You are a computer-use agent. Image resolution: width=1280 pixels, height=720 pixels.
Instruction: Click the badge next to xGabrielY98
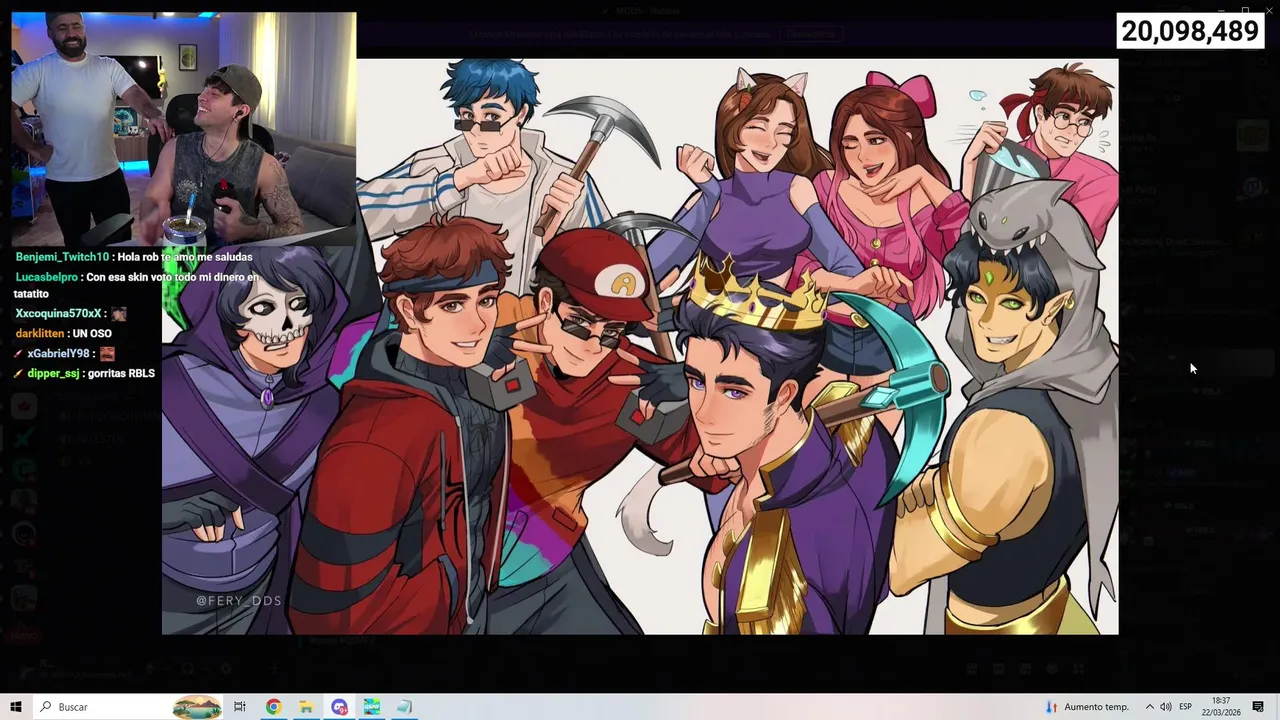point(19,354)
